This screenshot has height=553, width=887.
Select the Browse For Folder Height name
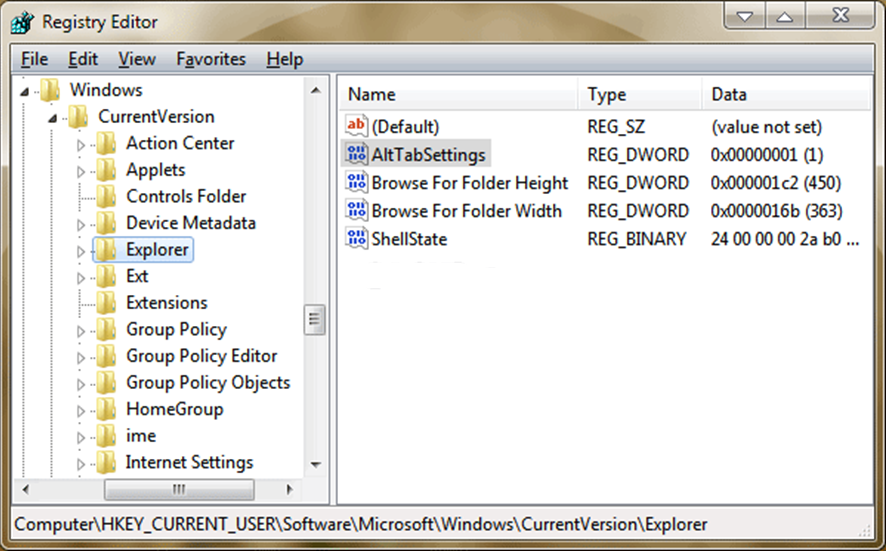click(x=470, y=183)
